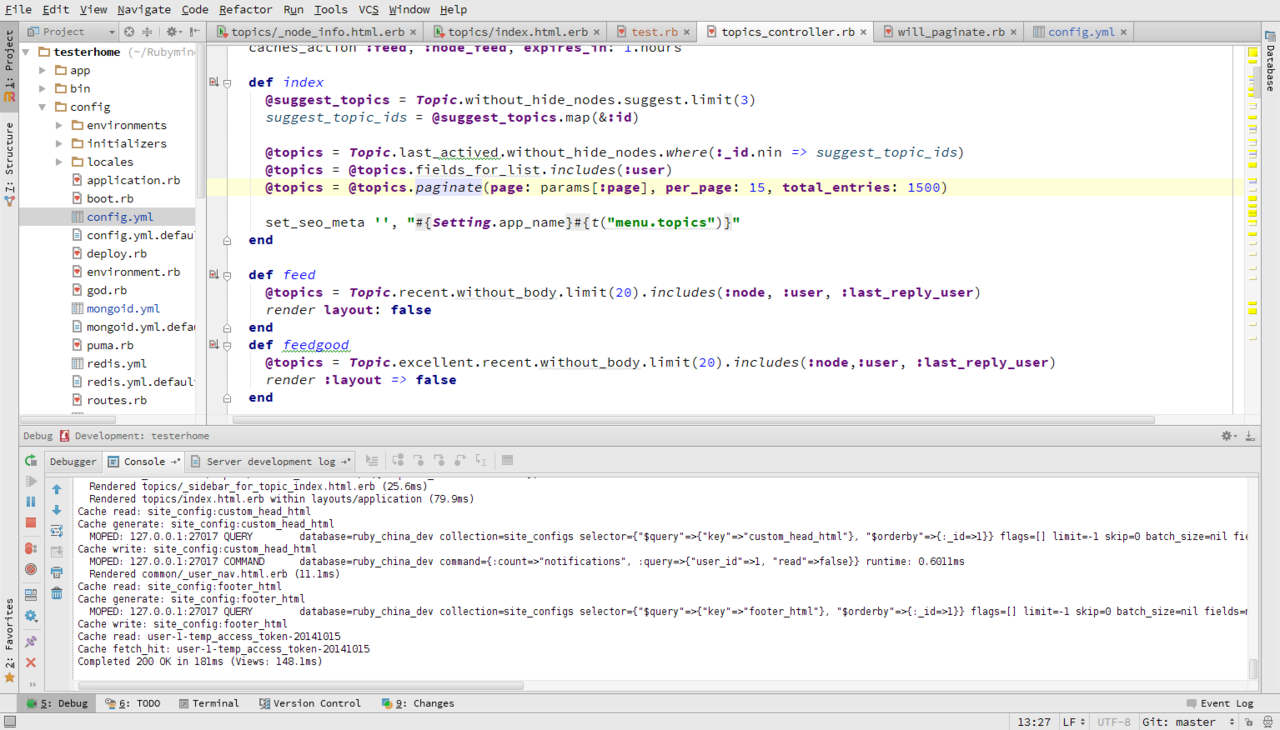
Task: Click the Step Into icon in the debugger toolbar
Action: click(419, 461)
